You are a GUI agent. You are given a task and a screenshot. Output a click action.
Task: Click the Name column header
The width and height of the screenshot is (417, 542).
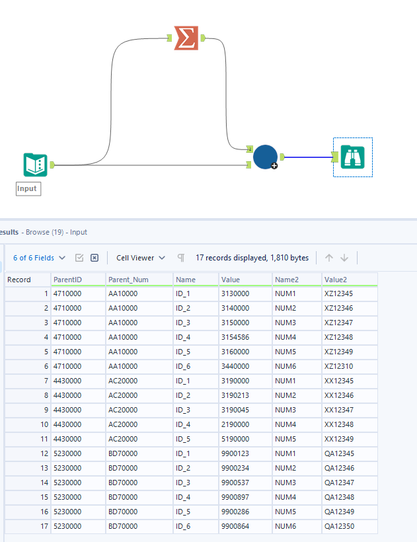pos(196,280)
